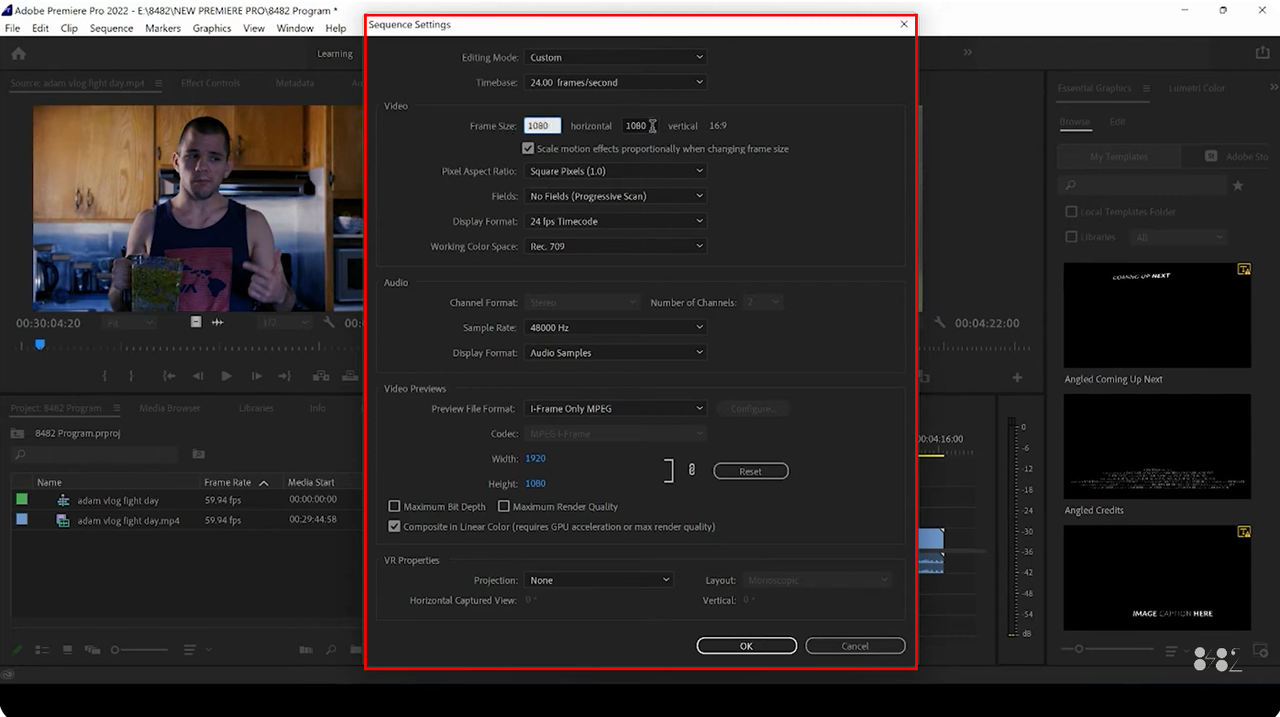The height and width of the screenshot is (717, 1280).
Task: Click Go to Out icon in Source monitor
Action: (x=285, y=376)
